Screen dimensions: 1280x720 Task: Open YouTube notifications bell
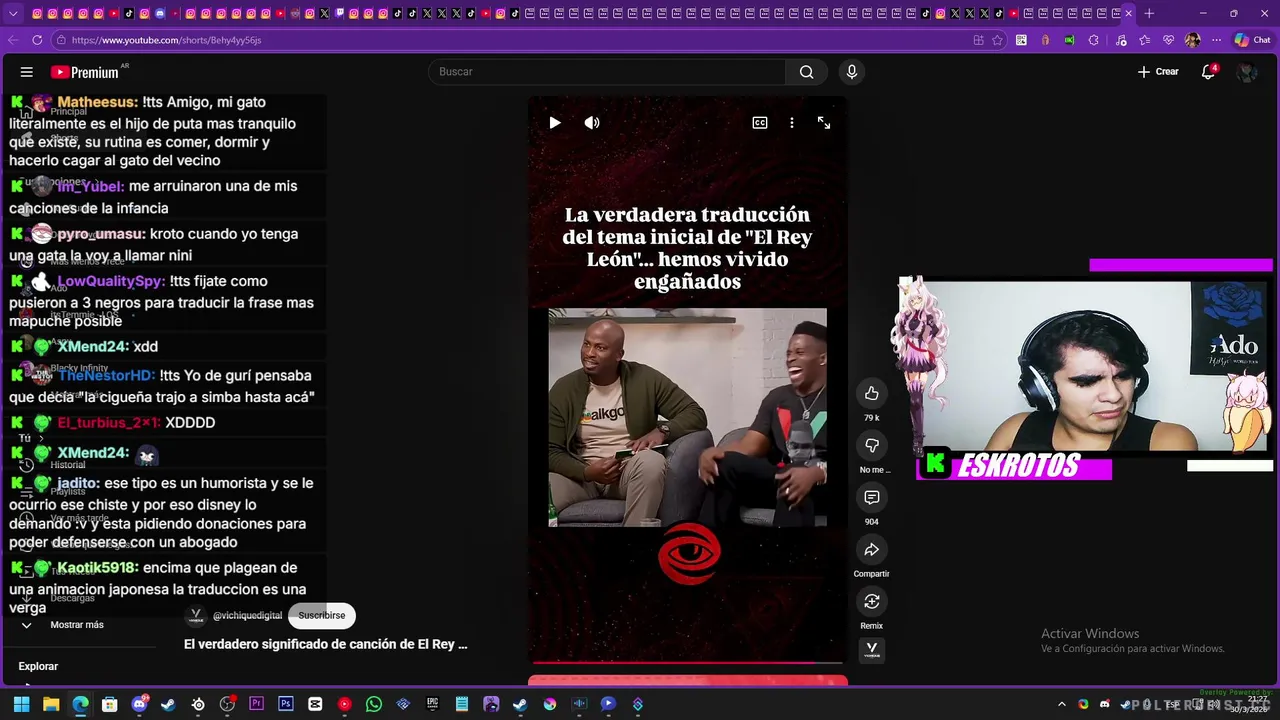pyautogui.click(x=1208, y=72)
